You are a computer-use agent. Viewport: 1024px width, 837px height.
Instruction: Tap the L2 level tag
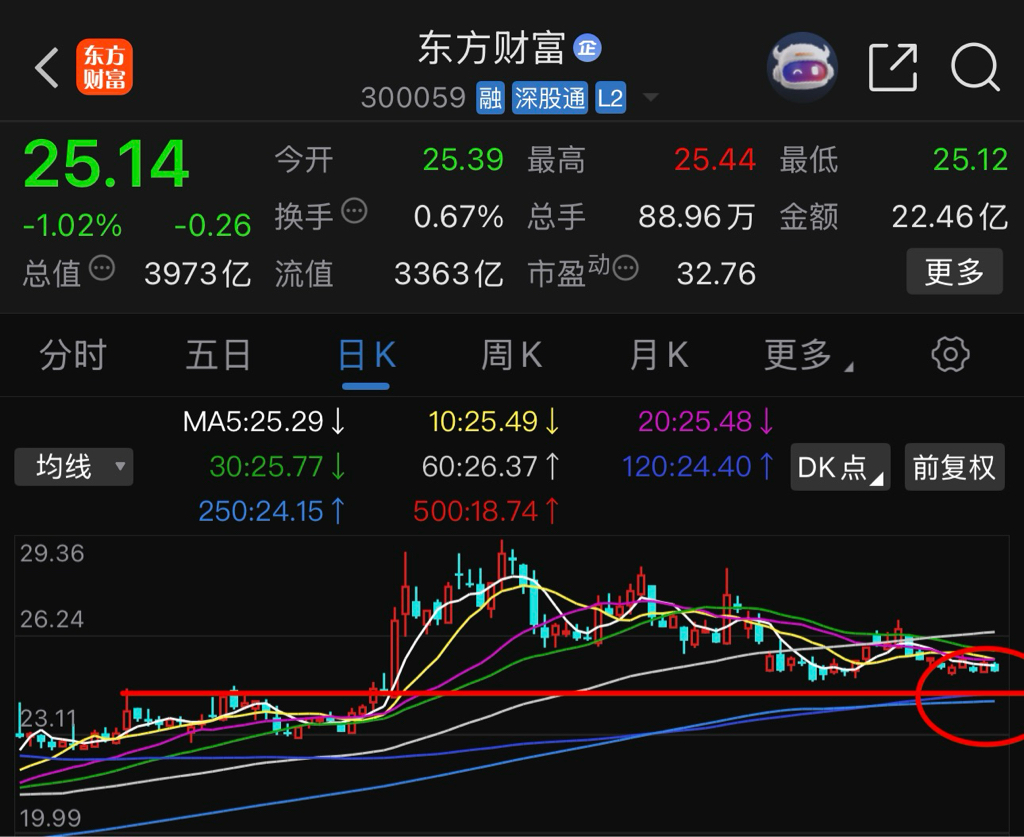click(611, 98)
